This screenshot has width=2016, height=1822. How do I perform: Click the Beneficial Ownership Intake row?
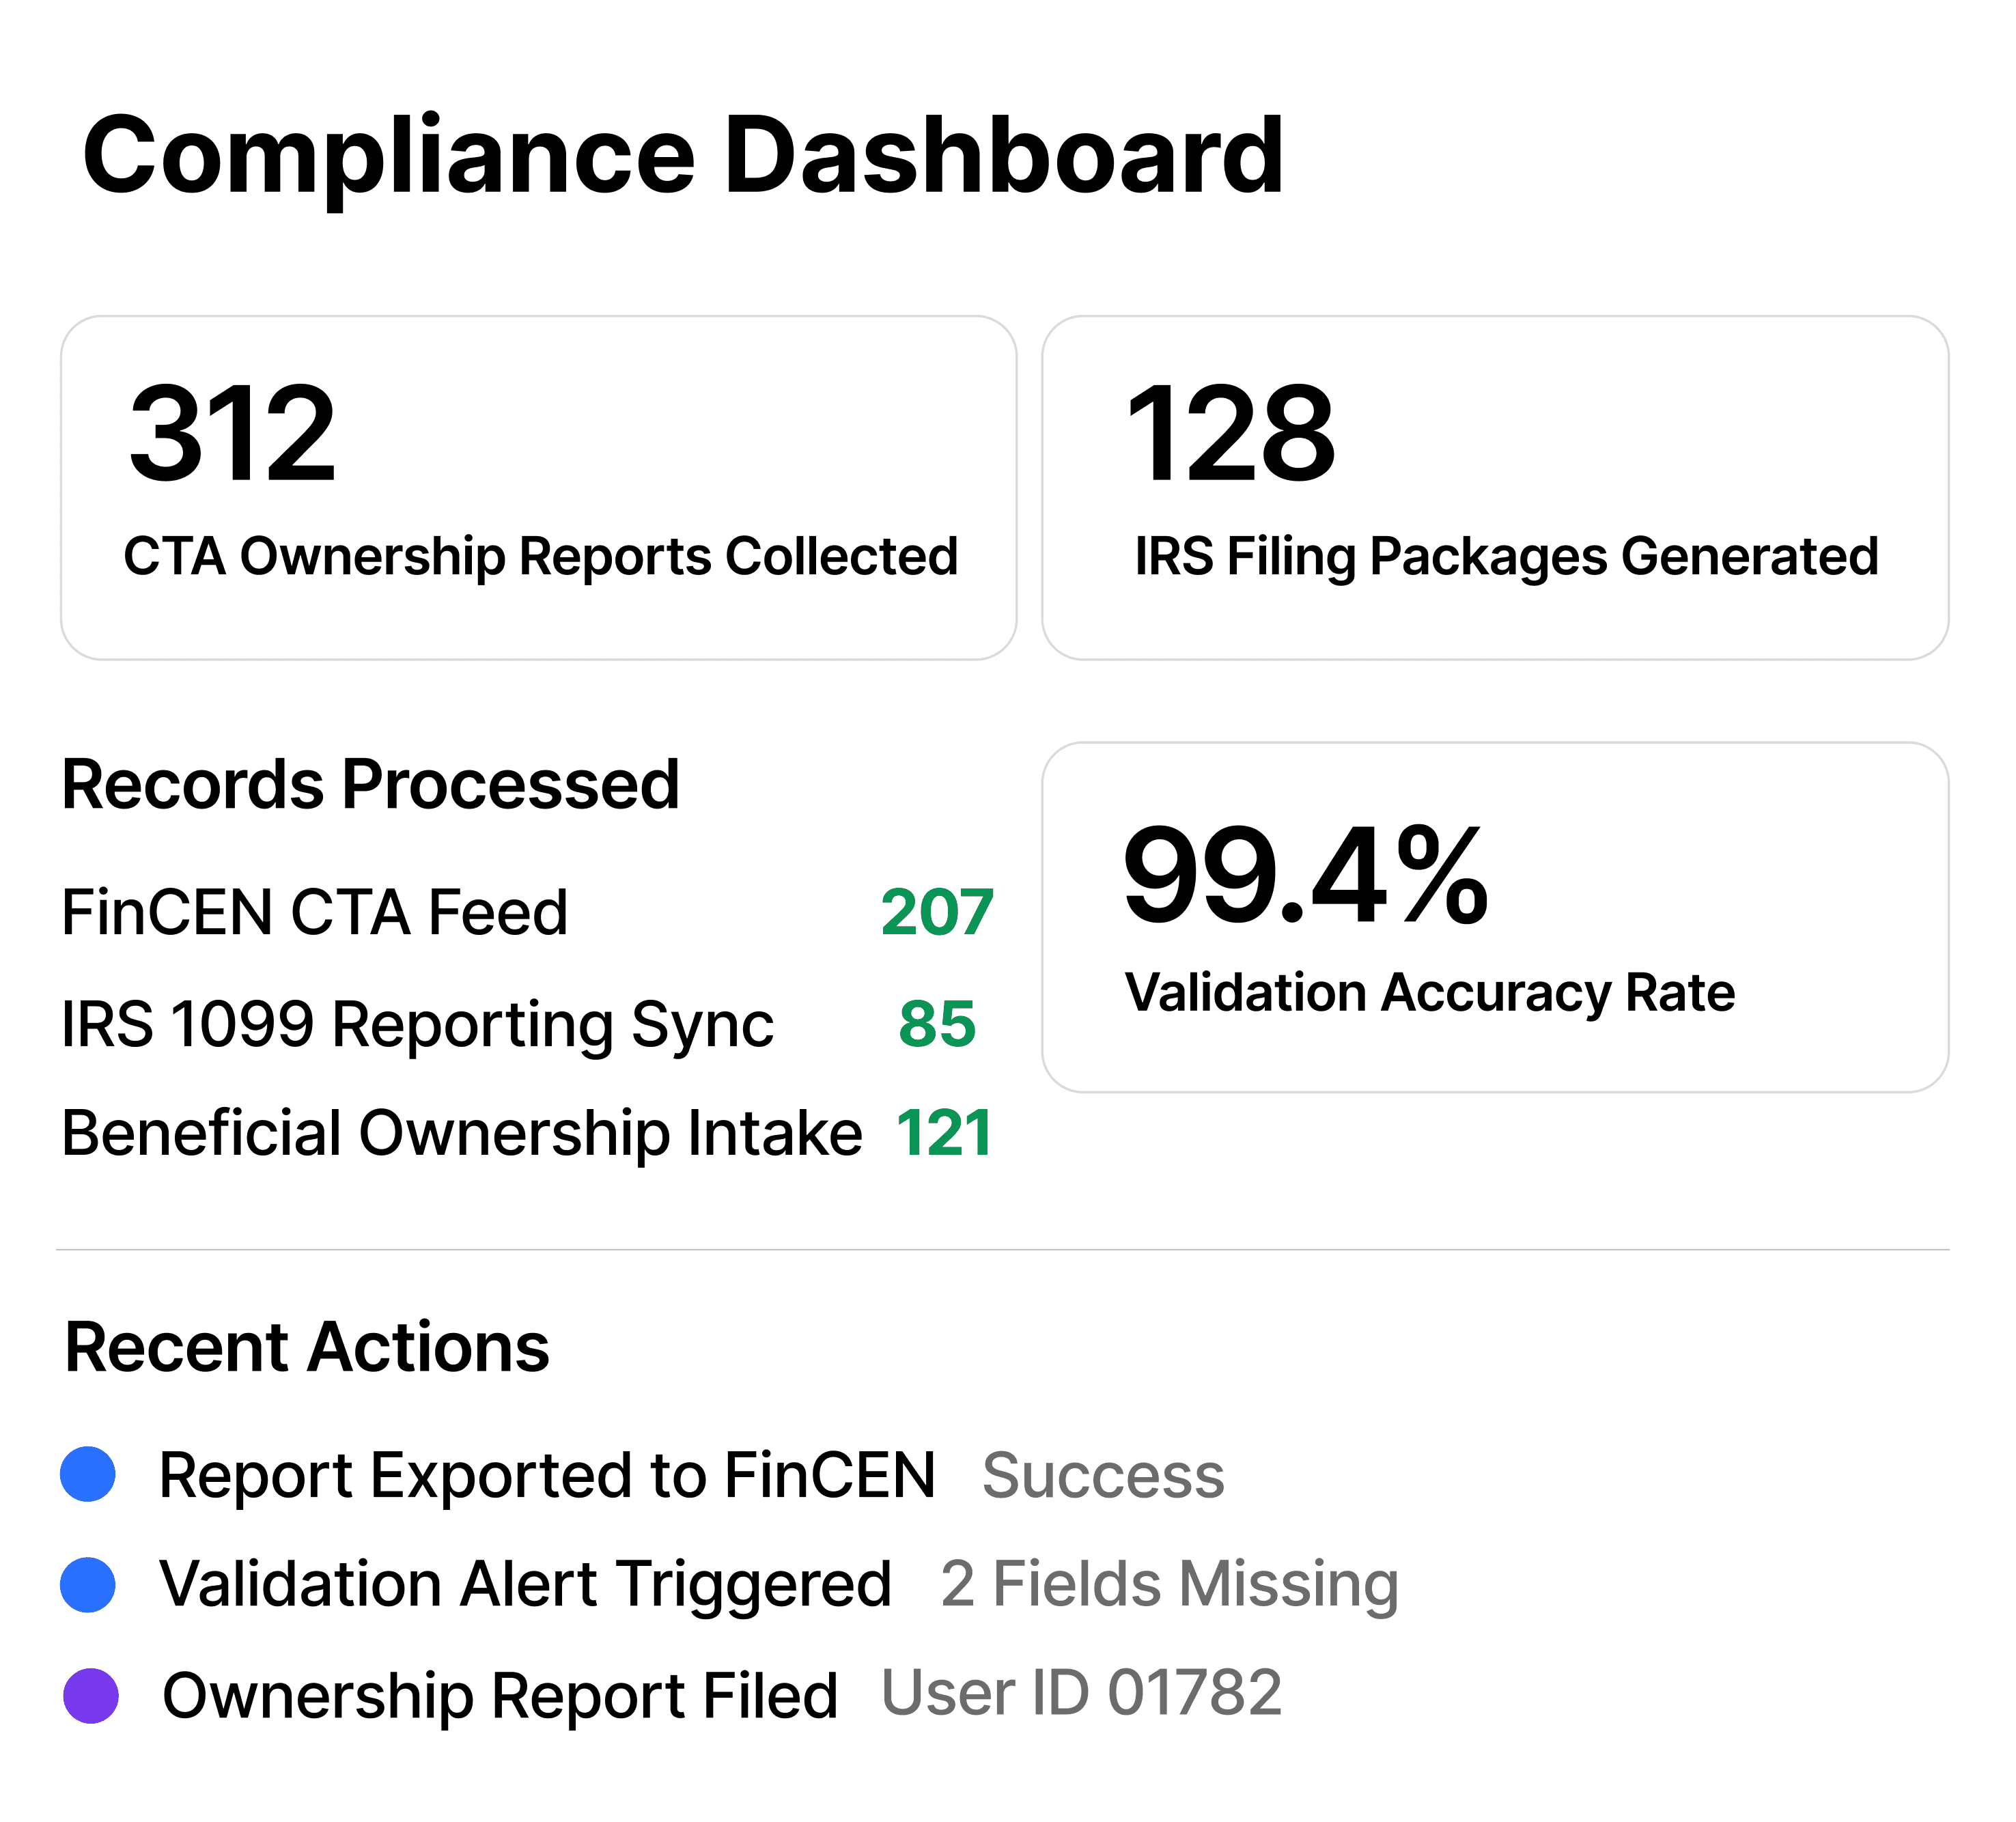(528, 1133)
